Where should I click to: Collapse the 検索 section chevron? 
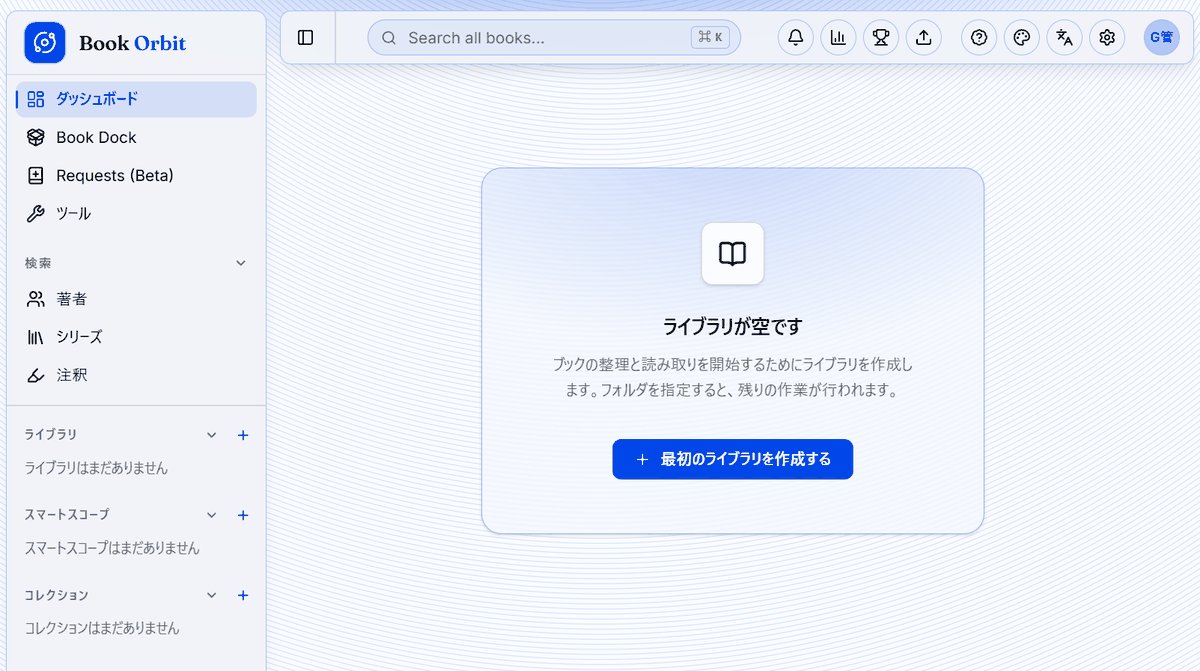240,263
